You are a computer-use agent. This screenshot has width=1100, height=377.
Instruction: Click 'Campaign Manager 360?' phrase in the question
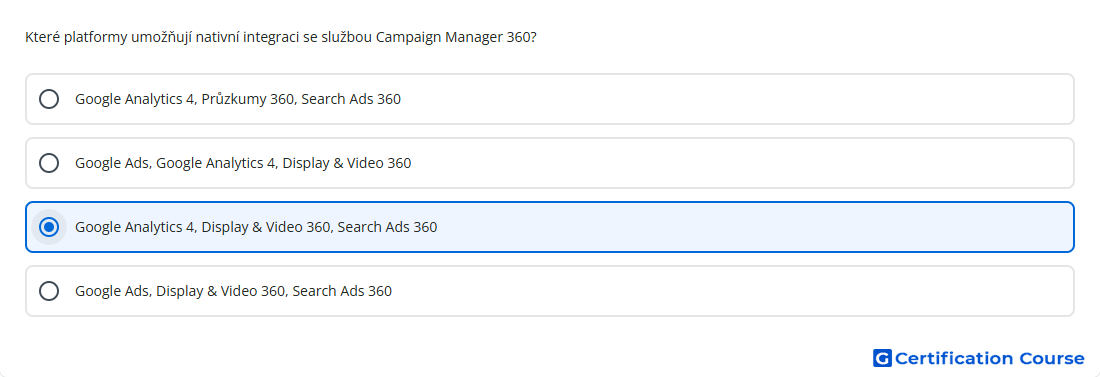(x=457, y=37)
